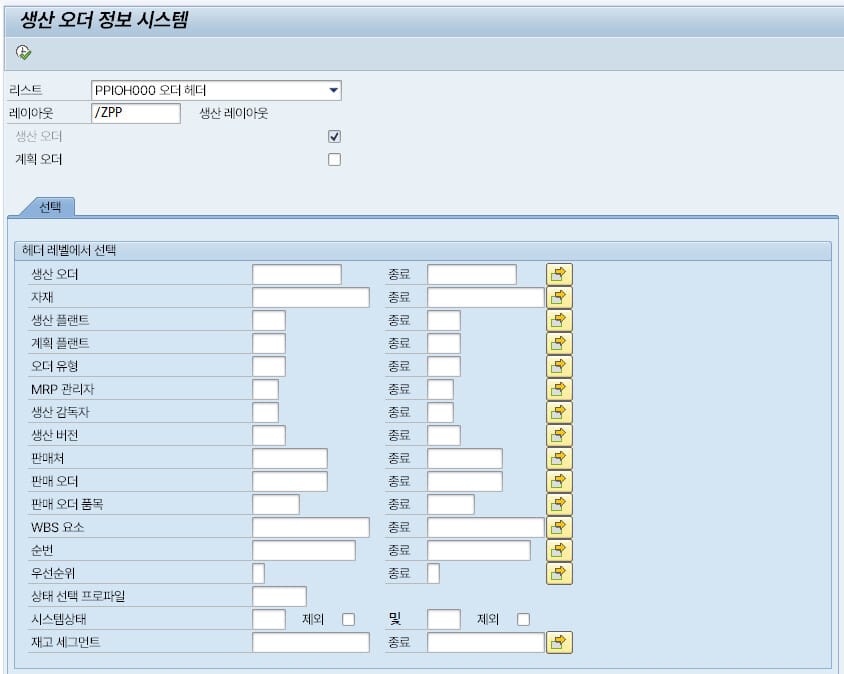Viewport: 844px width, 674px height.
Task: Check first 제외 box beside 시스템상태
Action: [349, 619]
